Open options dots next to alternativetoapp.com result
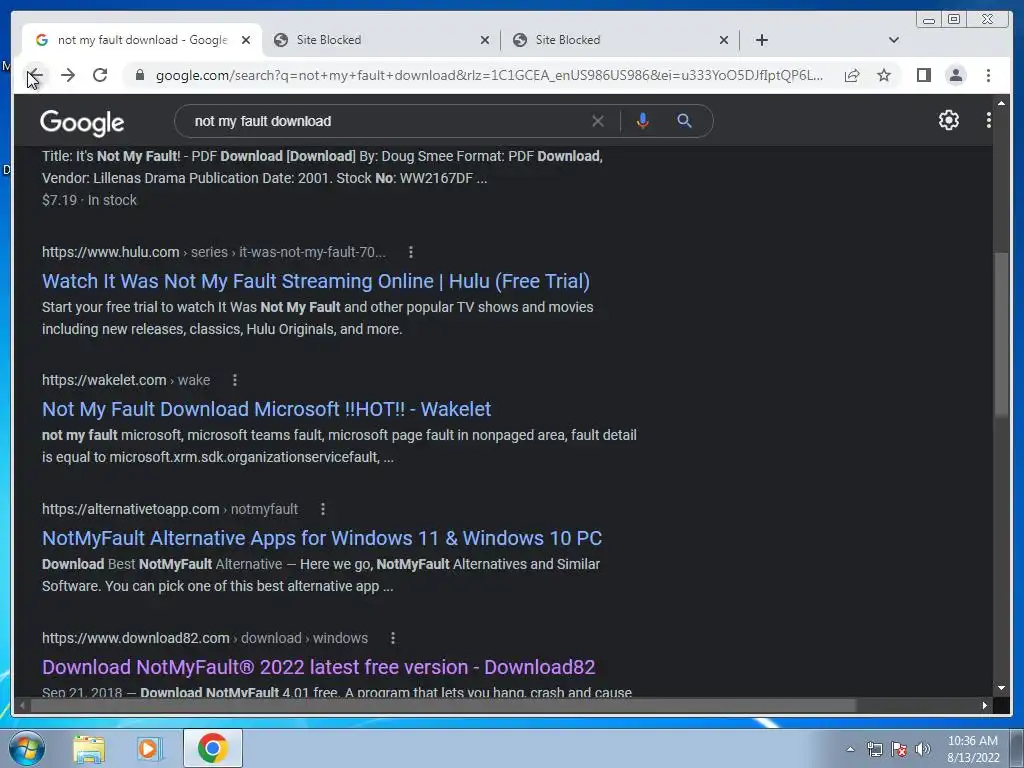Screen dimensions: 1024x768 [x=323, y=509]
